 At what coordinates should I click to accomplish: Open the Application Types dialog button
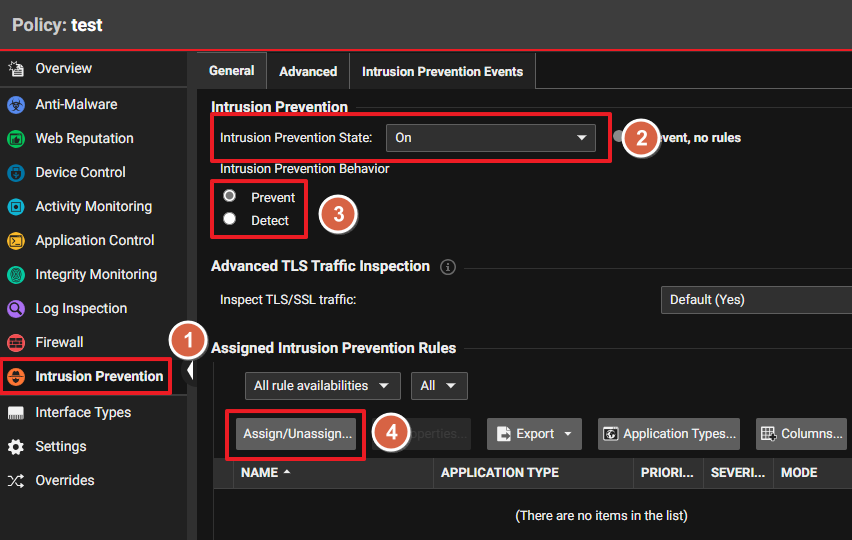pos(668,434)
